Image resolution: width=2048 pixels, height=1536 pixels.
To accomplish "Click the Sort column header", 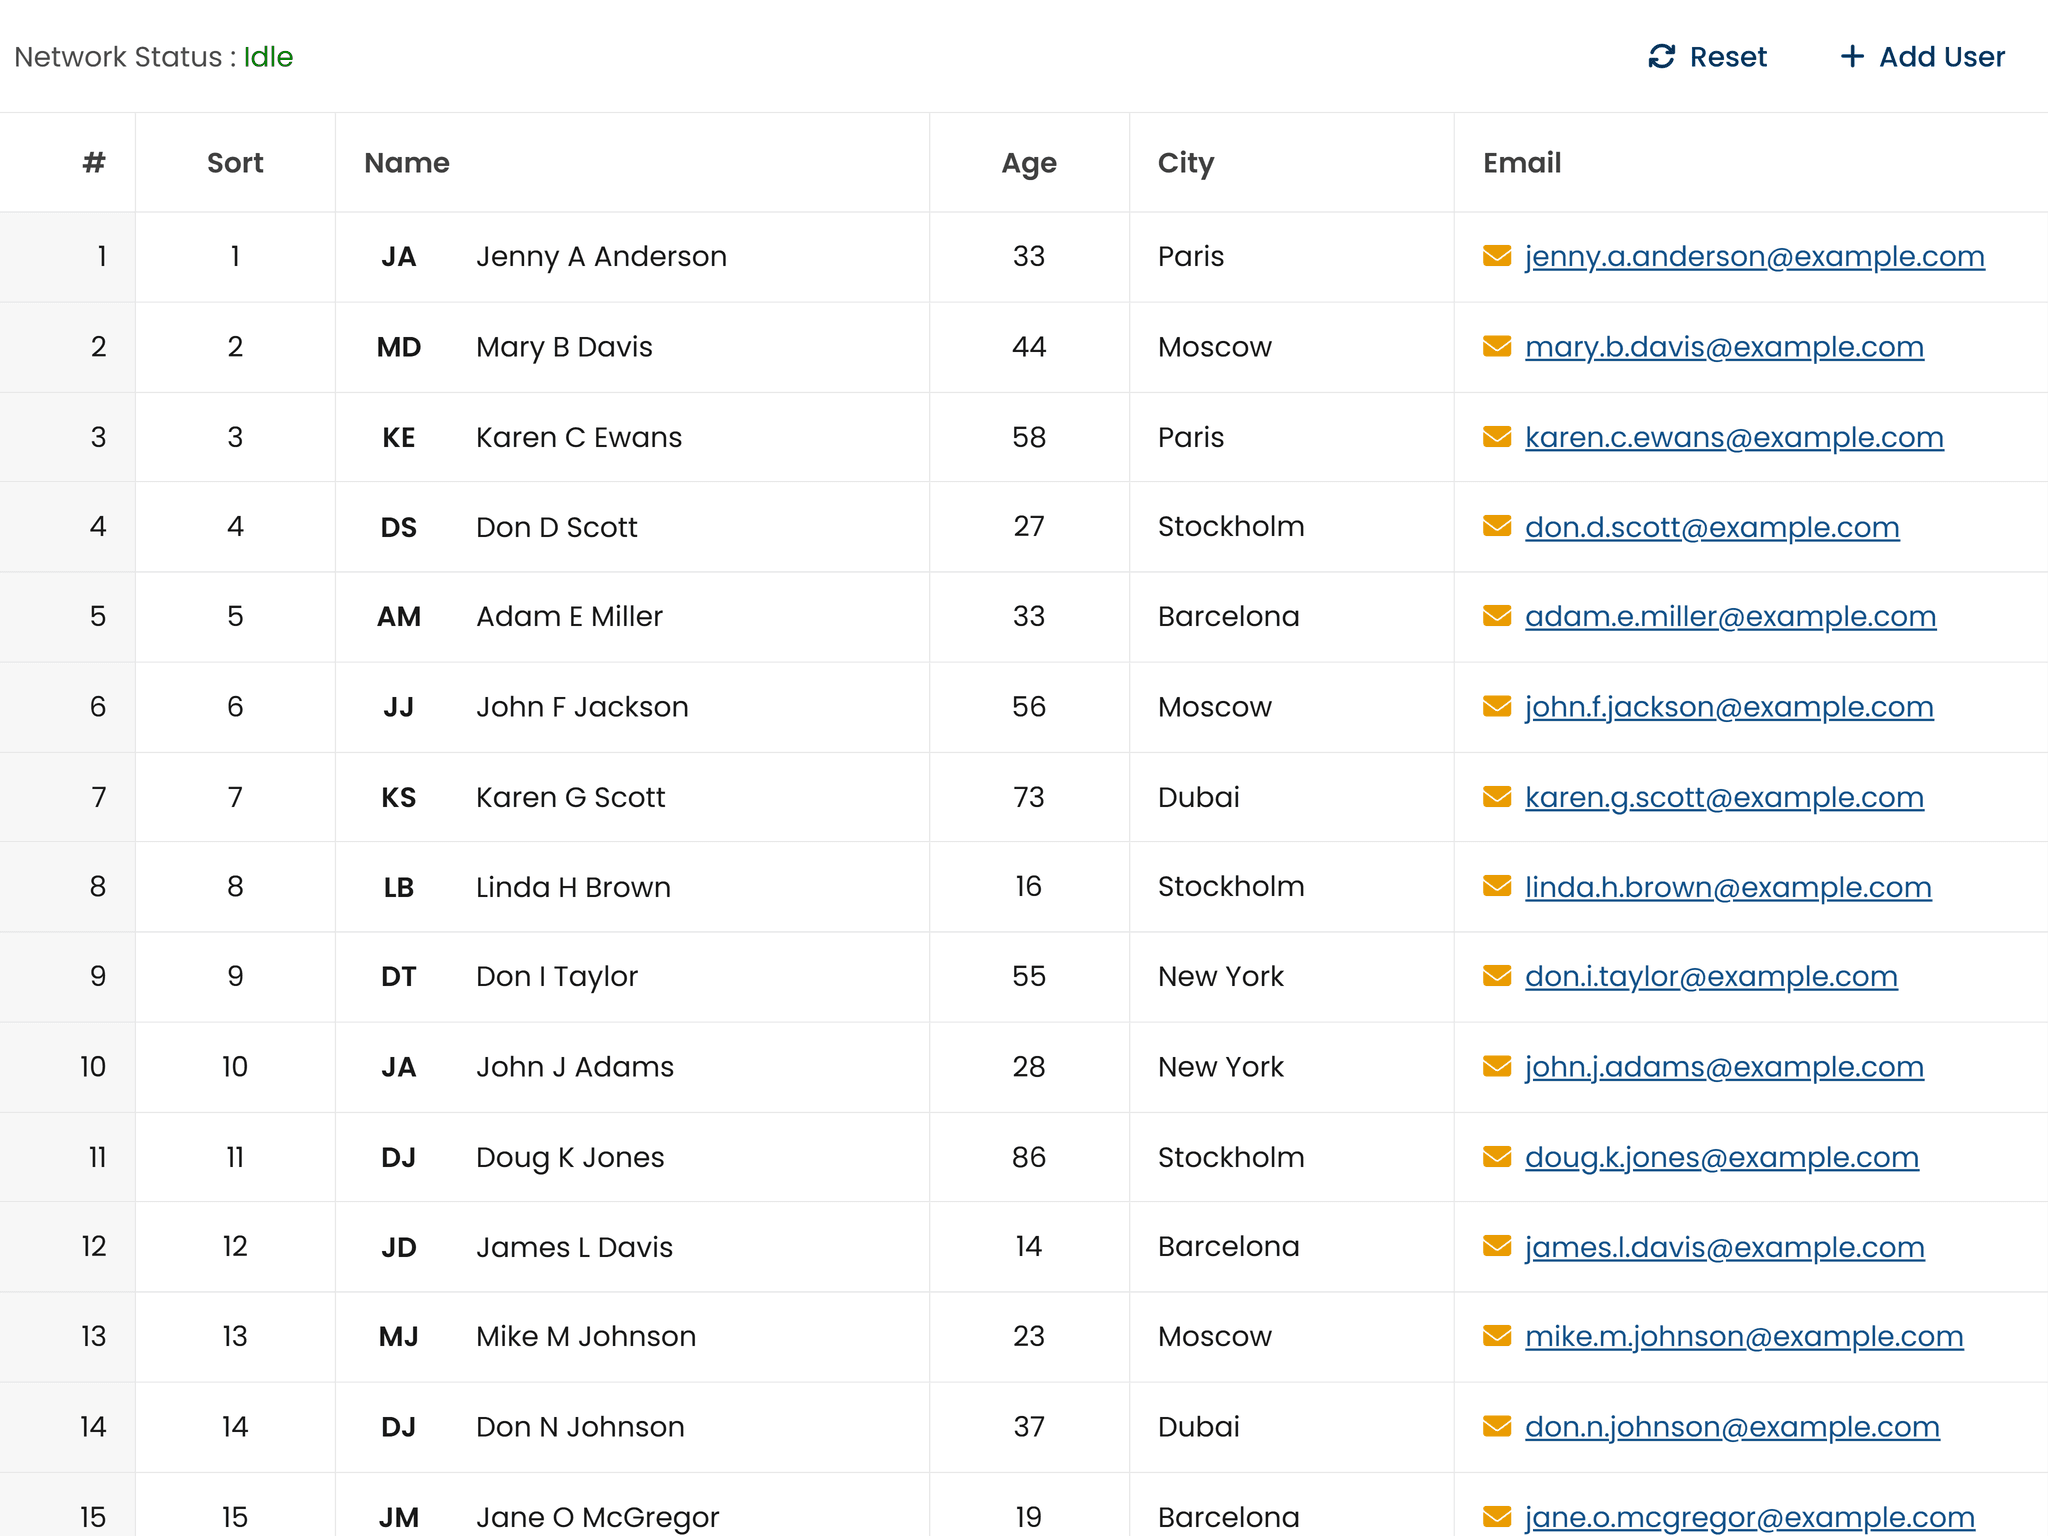I will [x=235, y=163].
